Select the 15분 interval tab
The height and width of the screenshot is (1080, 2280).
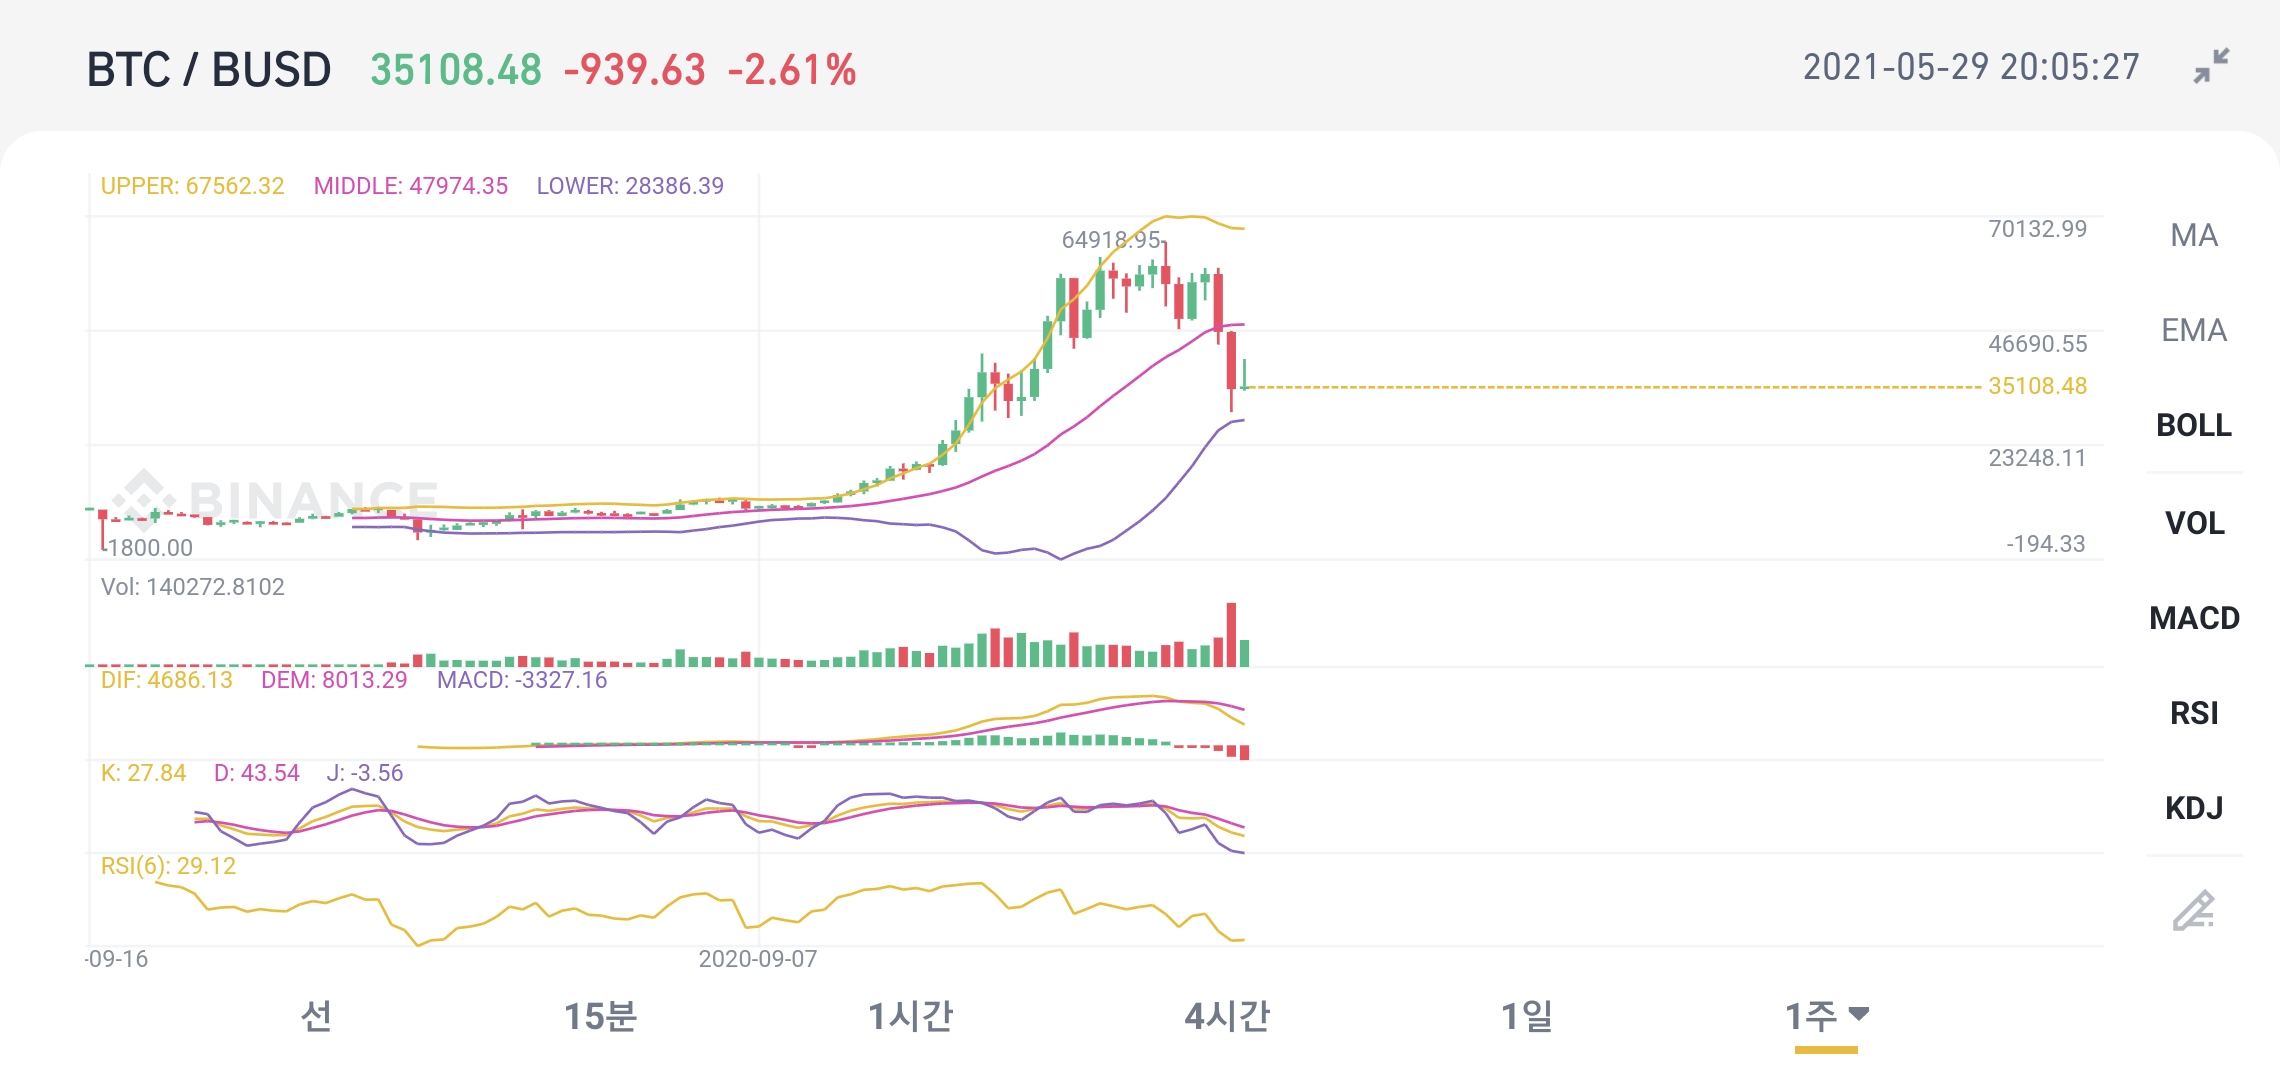coord(600,1016)
